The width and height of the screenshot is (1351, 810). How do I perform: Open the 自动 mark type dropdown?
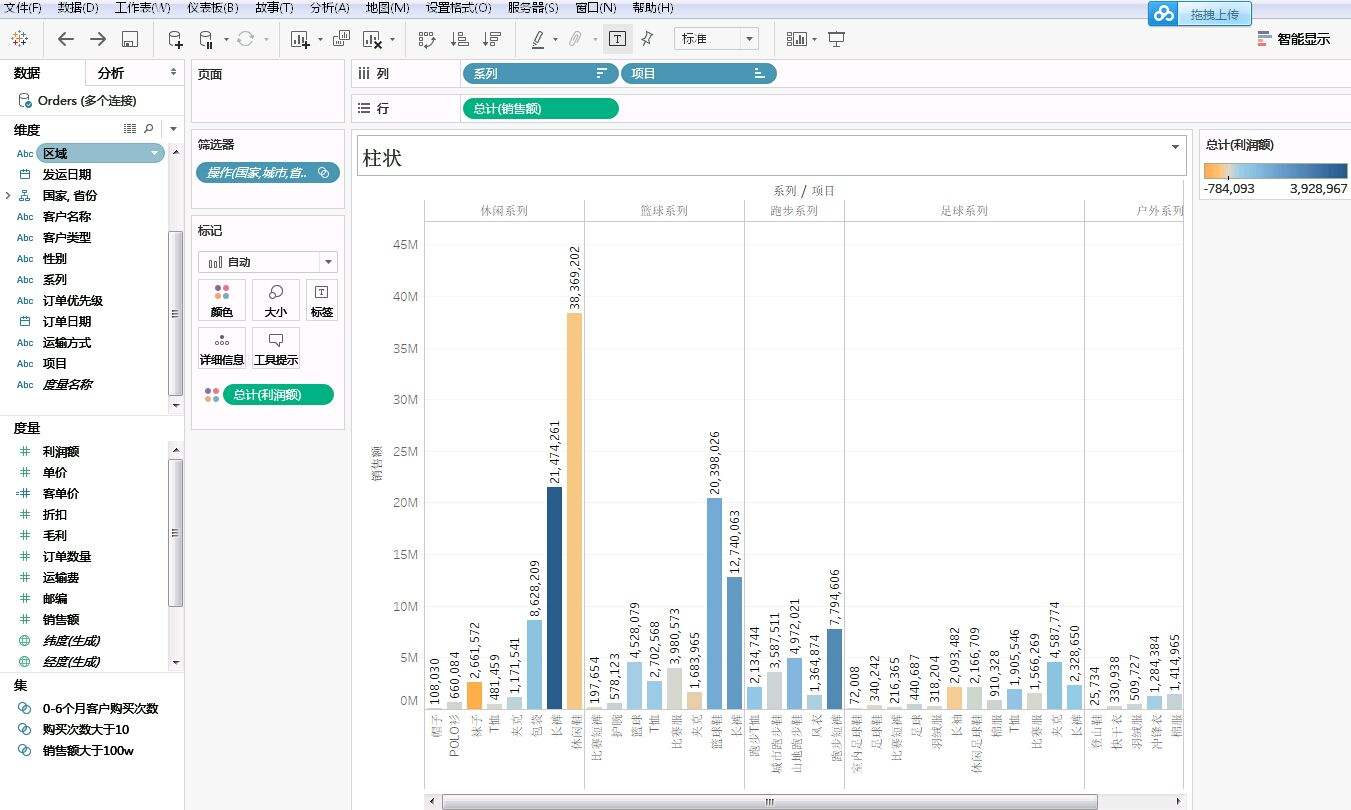268,262
